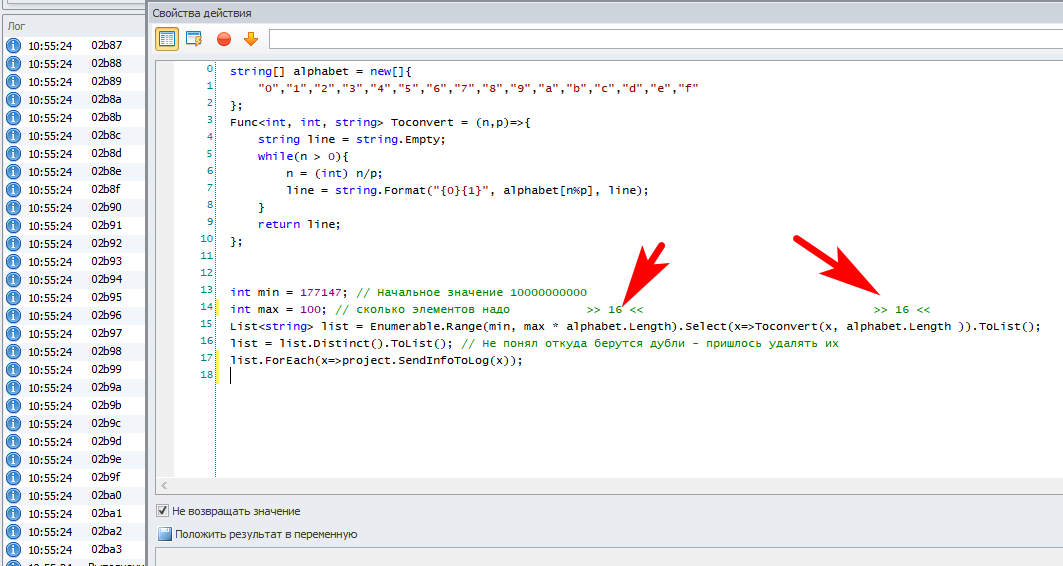The image size is (1063, 566).
Task: Click the info icon of log row 02b87
Action: (14, 45)
